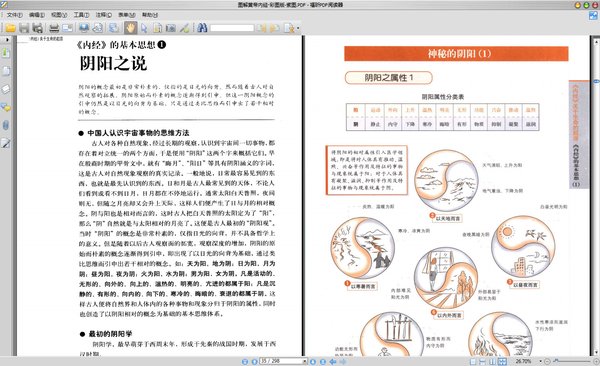Click the print icon
The width and height of the screenshot is (600, 366).
[x=54, y=28]
